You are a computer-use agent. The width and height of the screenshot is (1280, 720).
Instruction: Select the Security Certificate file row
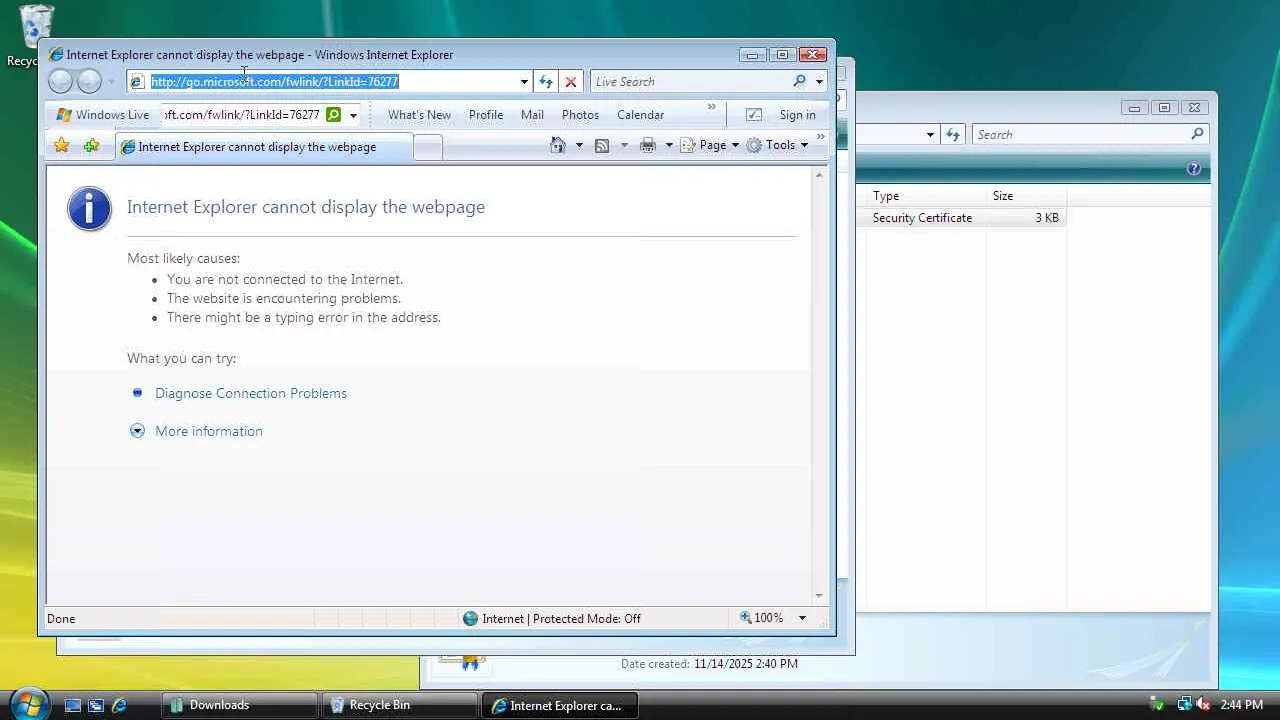(961, 218)
